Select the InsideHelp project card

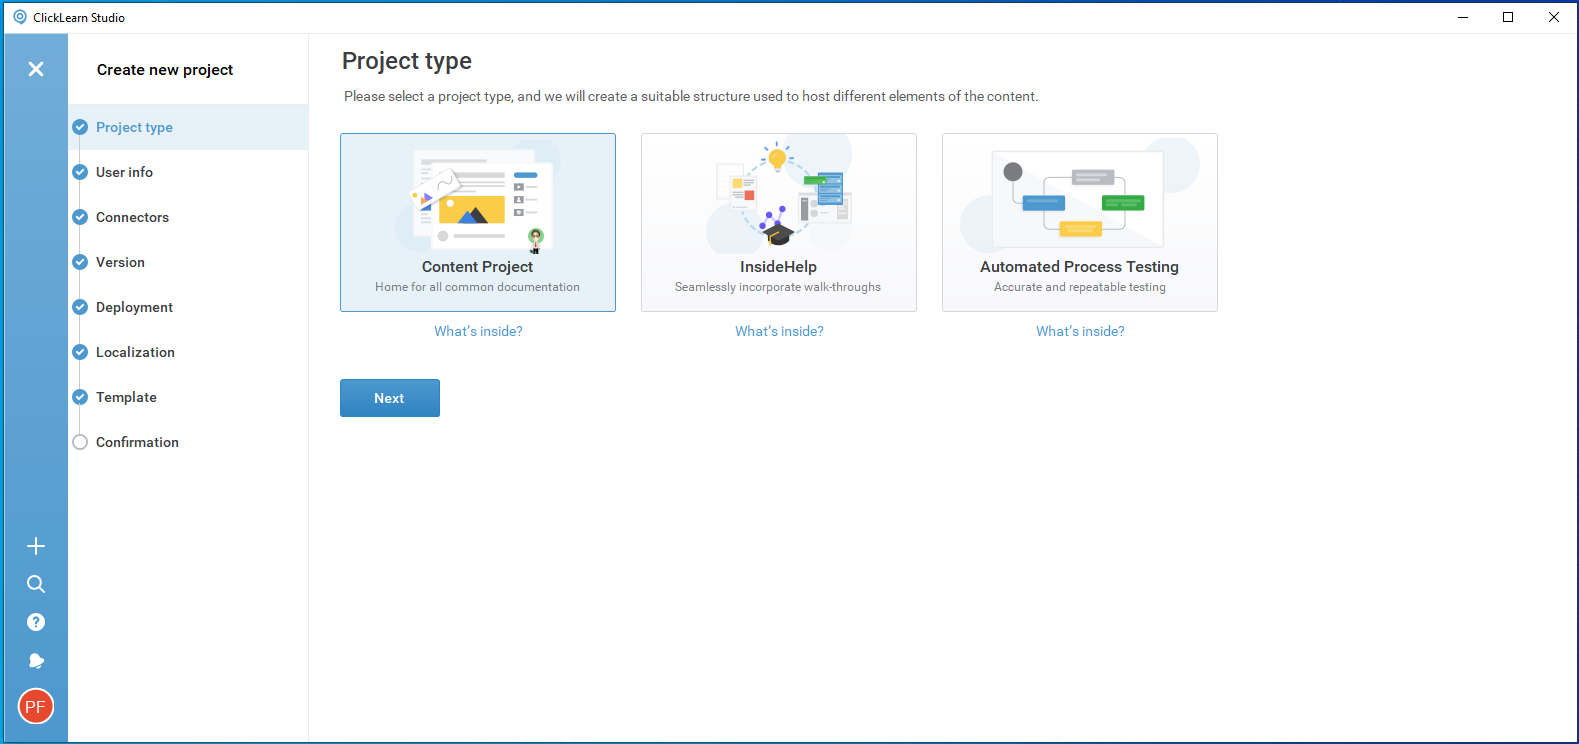coord(779,222)
